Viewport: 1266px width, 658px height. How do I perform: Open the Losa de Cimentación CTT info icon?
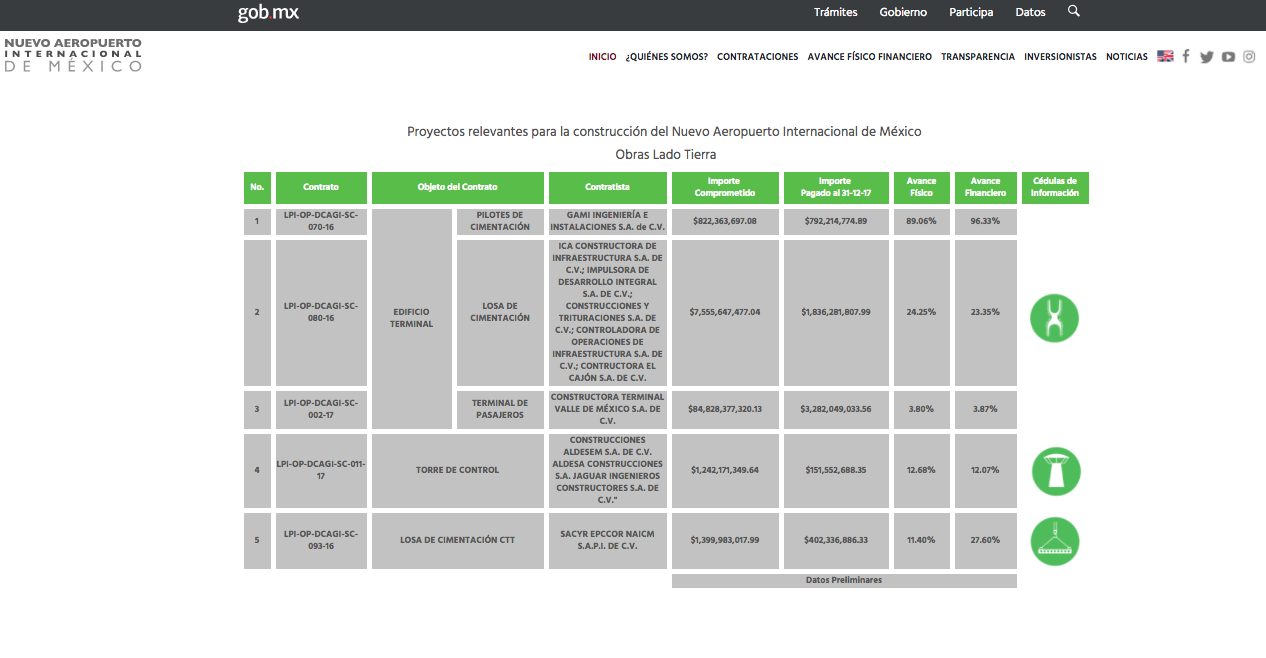pos(1055,541)
